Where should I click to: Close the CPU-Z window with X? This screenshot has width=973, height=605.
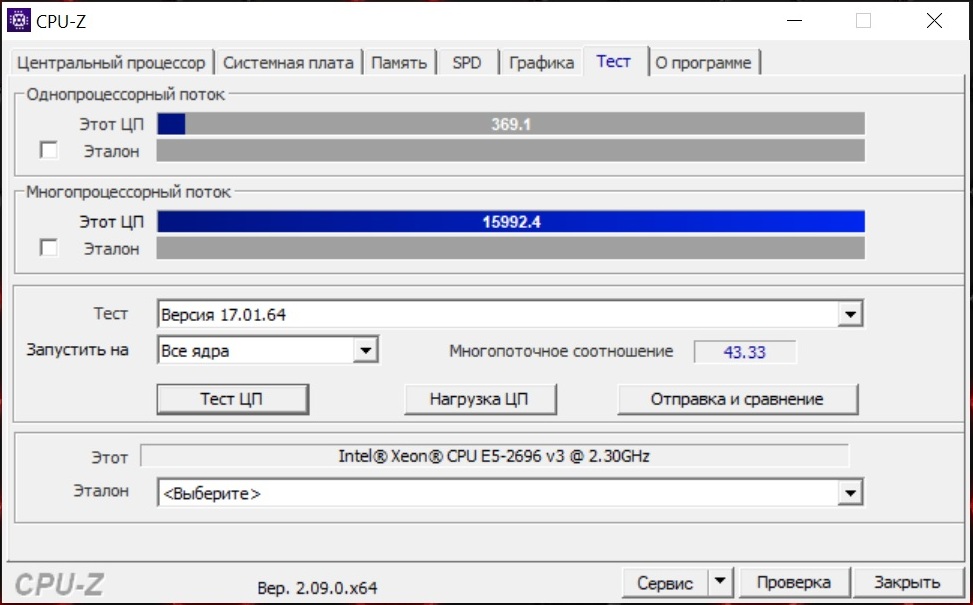pos(934,20)
